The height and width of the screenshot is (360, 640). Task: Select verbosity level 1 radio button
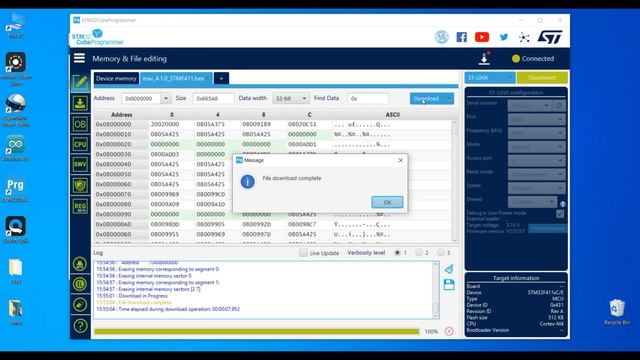click(x=397, y=253)
